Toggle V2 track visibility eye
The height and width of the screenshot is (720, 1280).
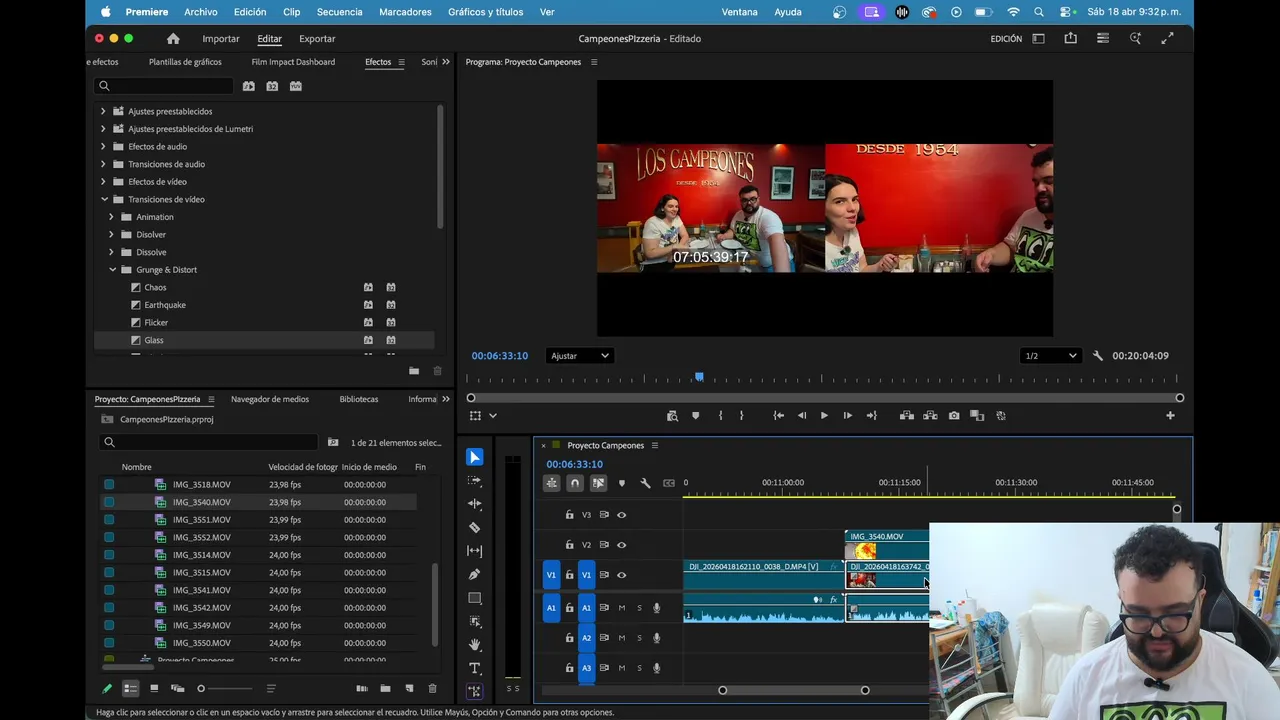coord(621,545)
